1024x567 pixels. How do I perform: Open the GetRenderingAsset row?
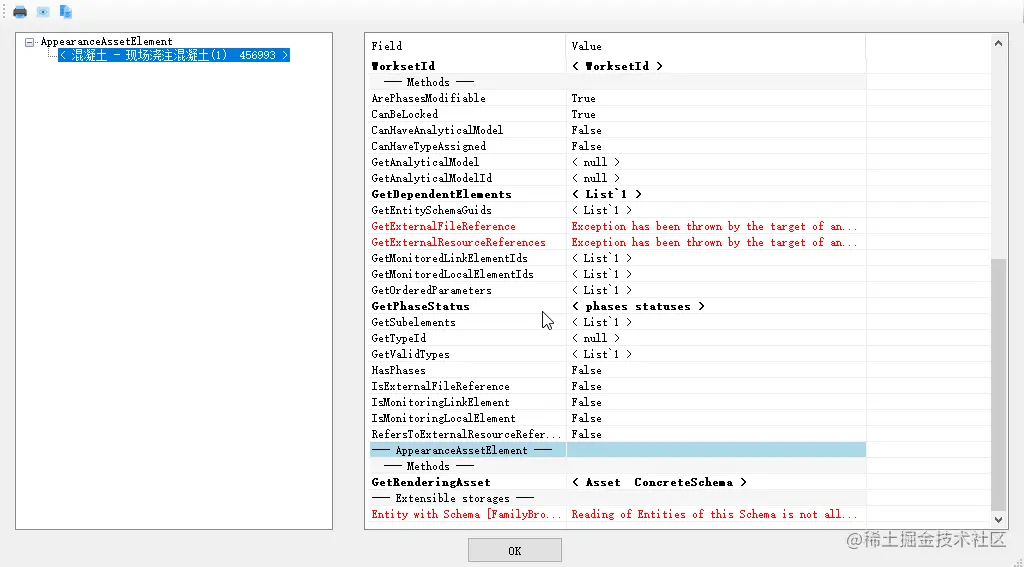click(431, 482)
